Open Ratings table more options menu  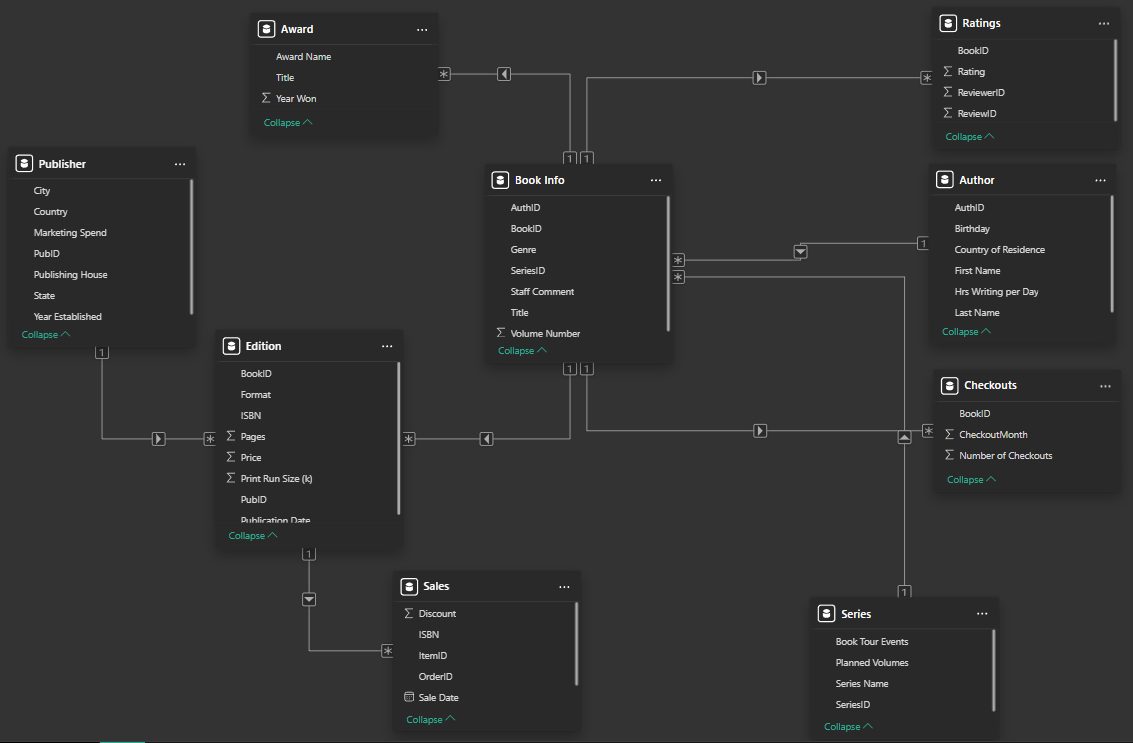pos(1103,24)
